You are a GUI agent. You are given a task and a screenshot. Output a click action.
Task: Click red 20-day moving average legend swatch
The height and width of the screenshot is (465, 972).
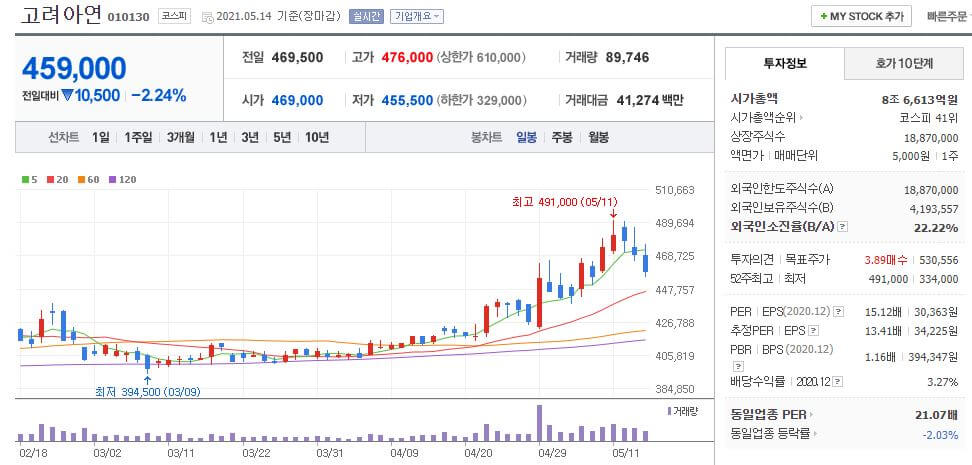[50, 180]
